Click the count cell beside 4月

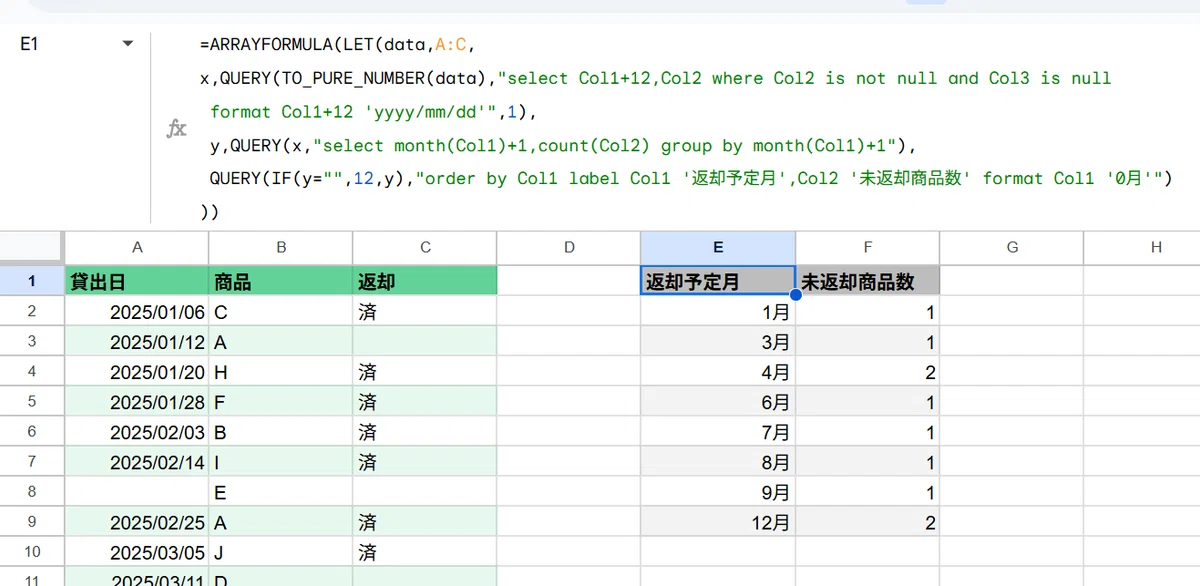click(868, 371)
